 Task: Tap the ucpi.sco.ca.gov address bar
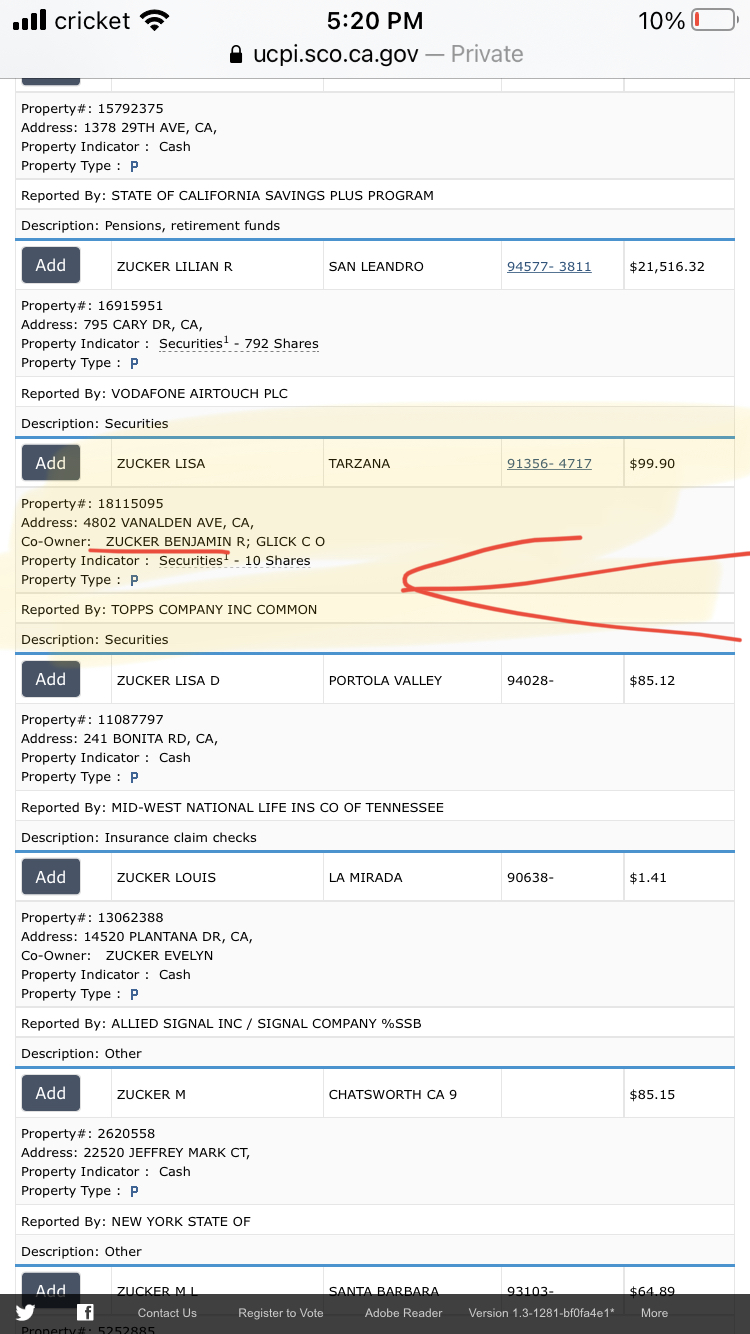click(375, 54)
